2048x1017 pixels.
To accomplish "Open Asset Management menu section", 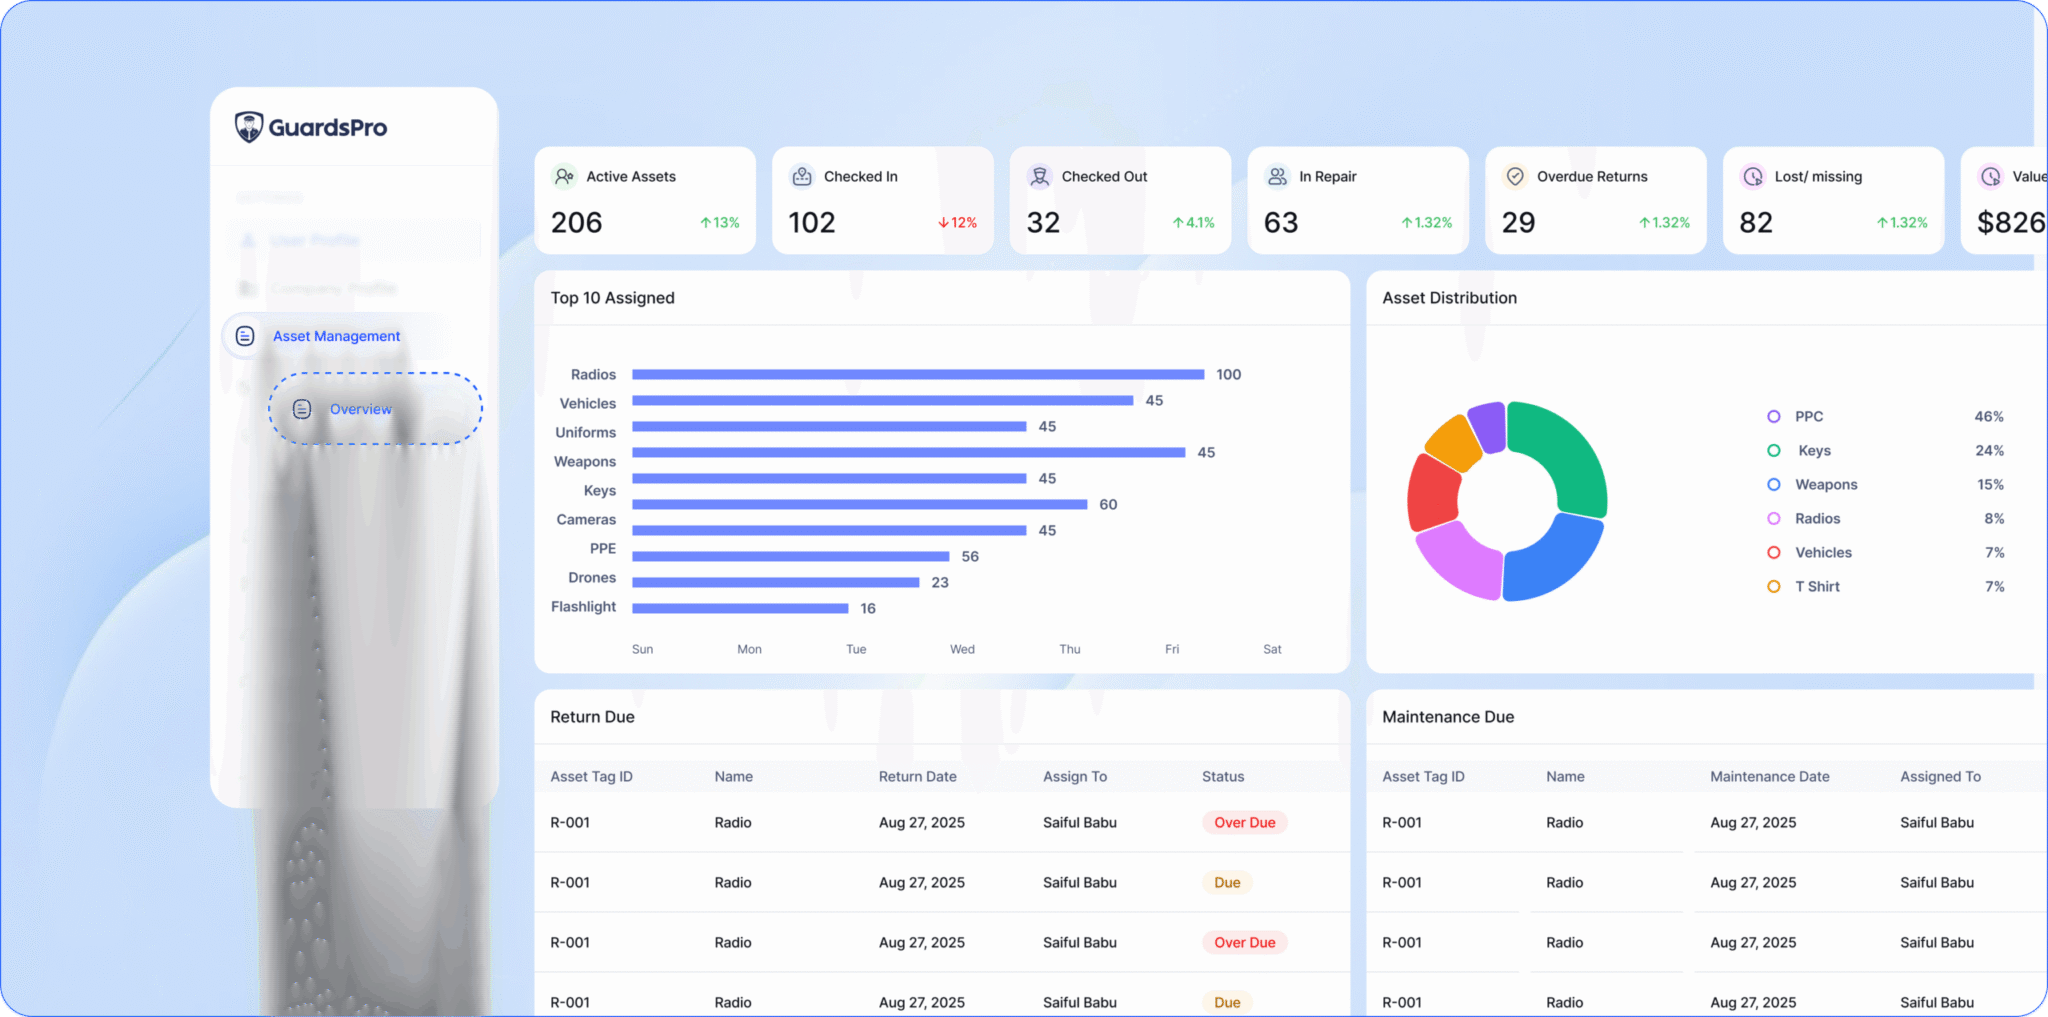I will [336, 336].
